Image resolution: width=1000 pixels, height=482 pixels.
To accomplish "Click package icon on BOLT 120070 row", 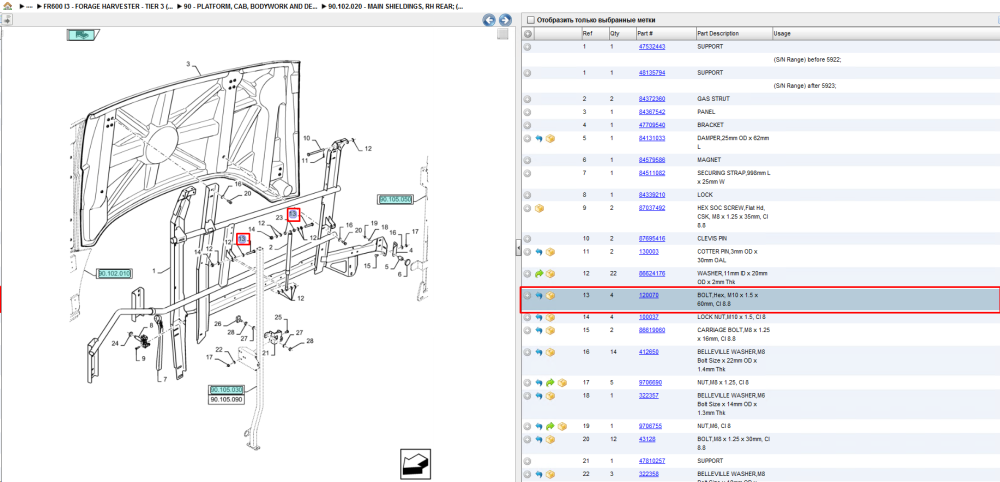I will (x=550, y=296).
